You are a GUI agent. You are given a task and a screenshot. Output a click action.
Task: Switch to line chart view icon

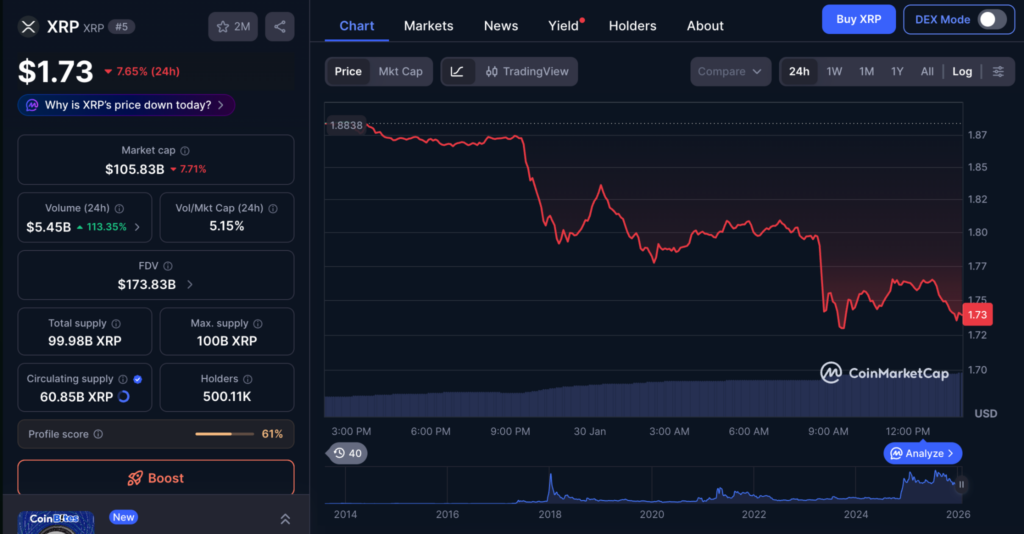click(x=457, y=72)
